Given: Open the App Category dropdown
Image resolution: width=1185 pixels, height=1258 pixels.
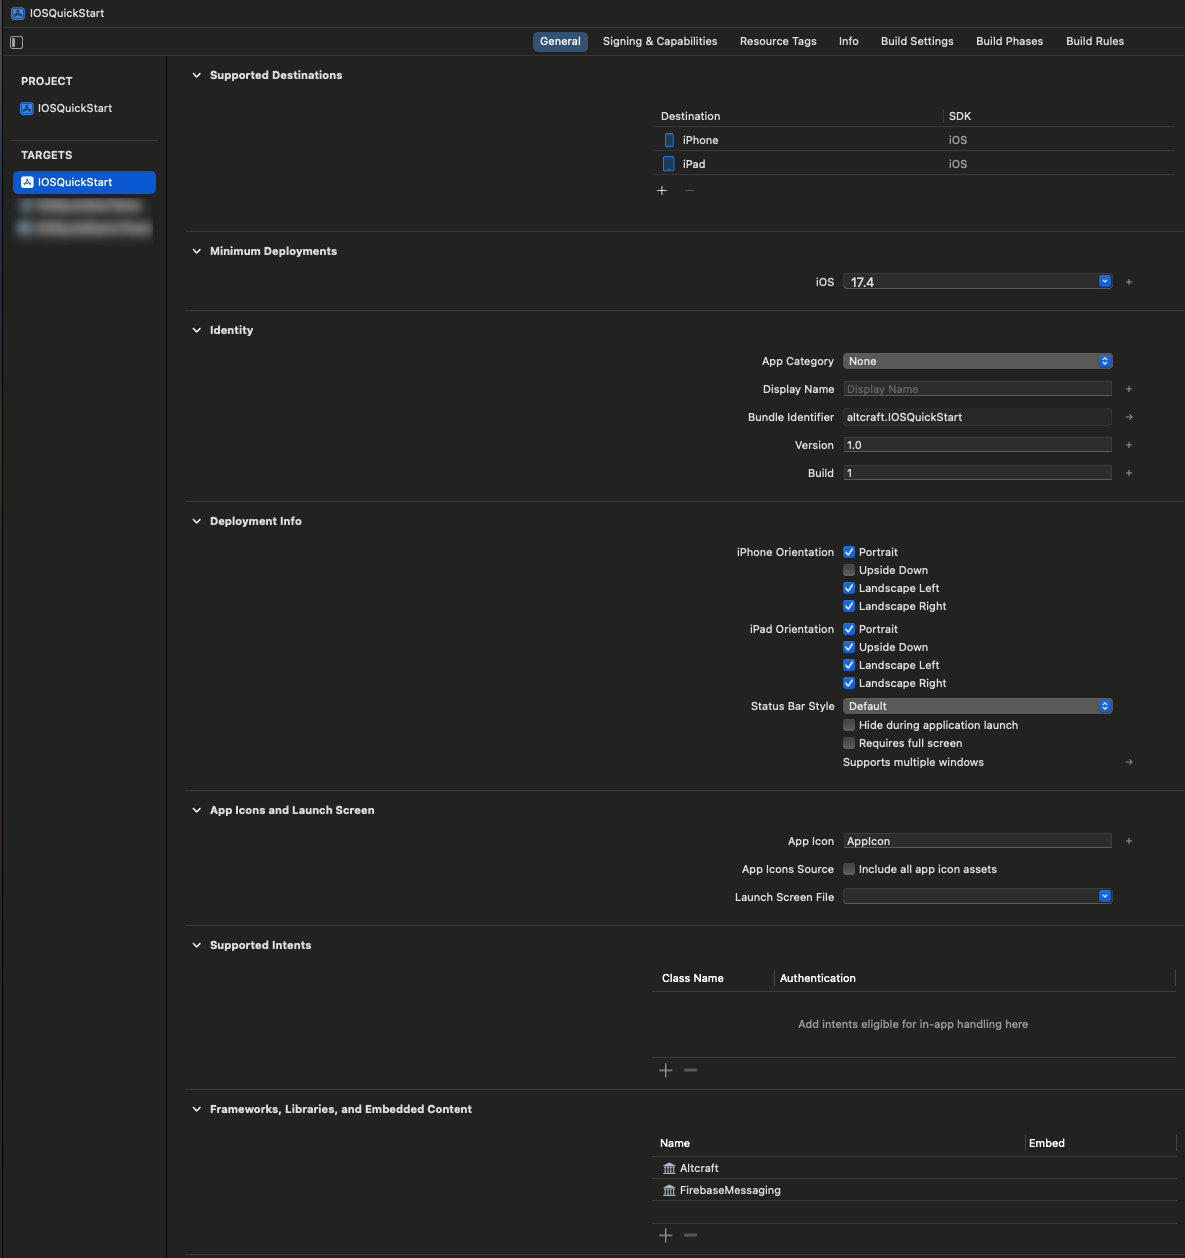Looking at the screenshot, I should 977,361.
